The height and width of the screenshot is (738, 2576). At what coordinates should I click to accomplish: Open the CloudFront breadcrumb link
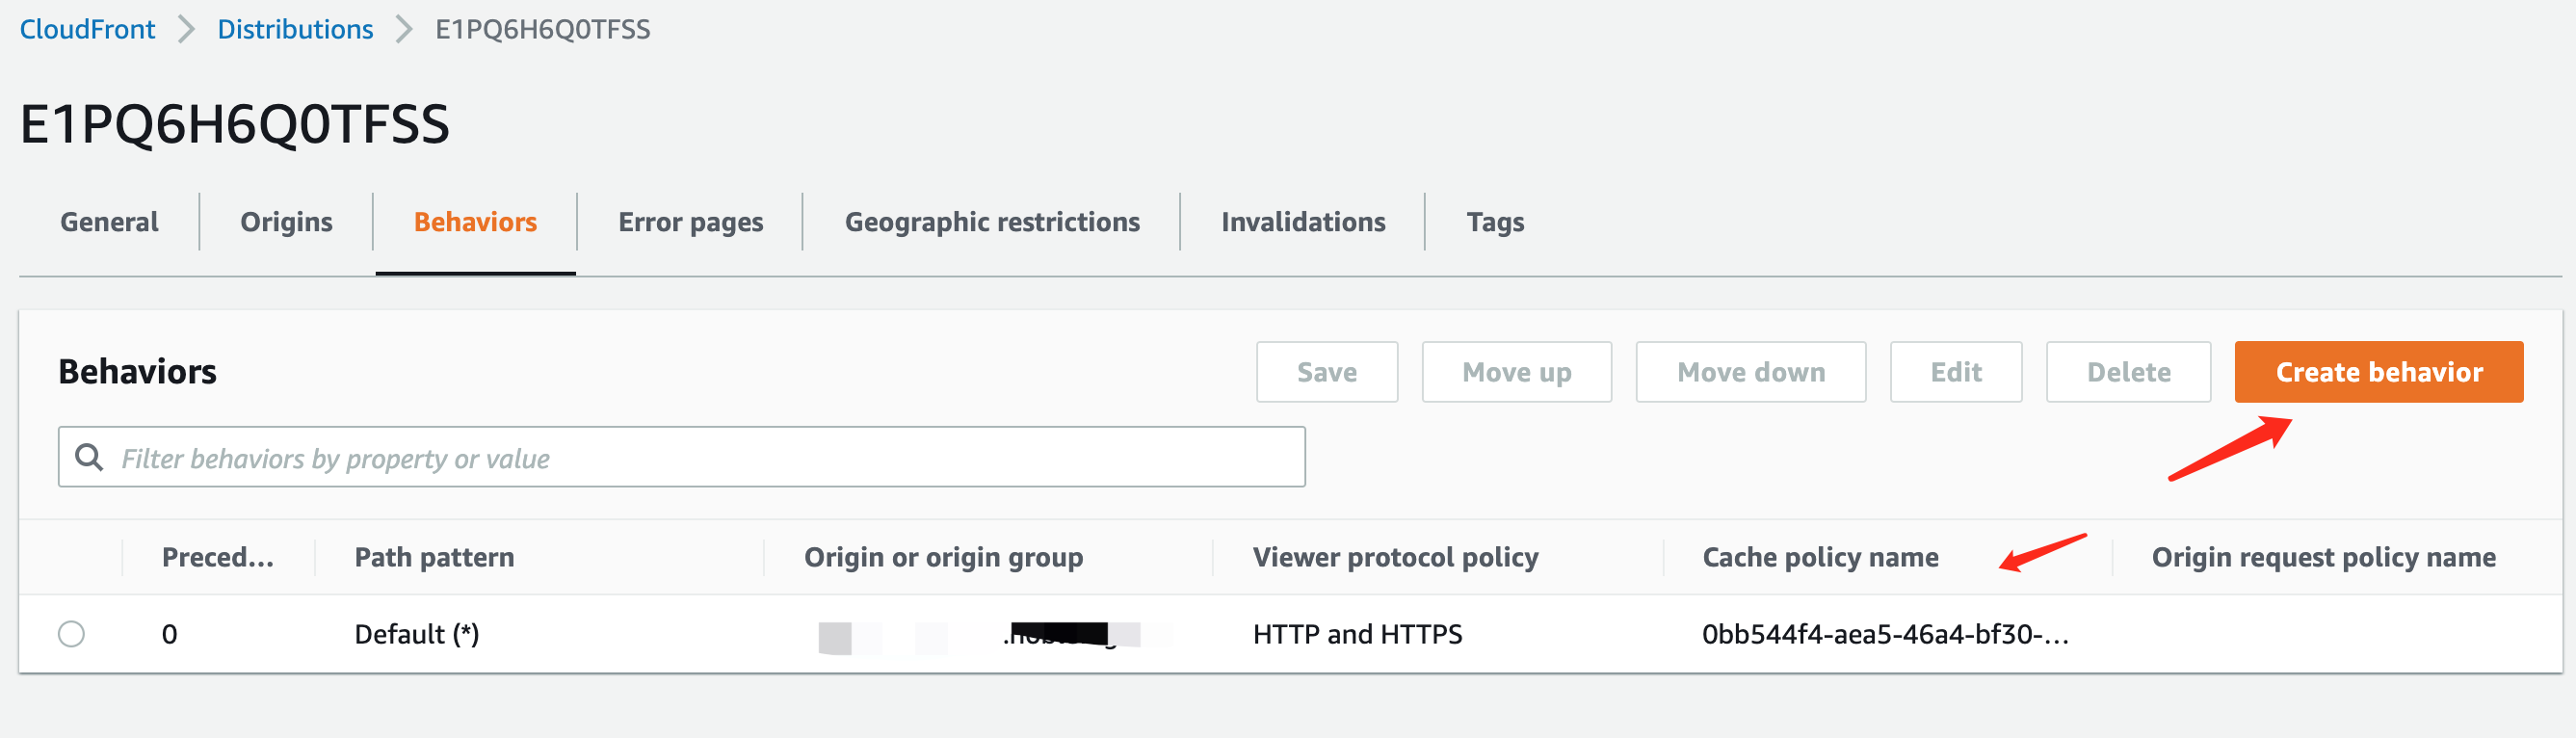[87, 29]
